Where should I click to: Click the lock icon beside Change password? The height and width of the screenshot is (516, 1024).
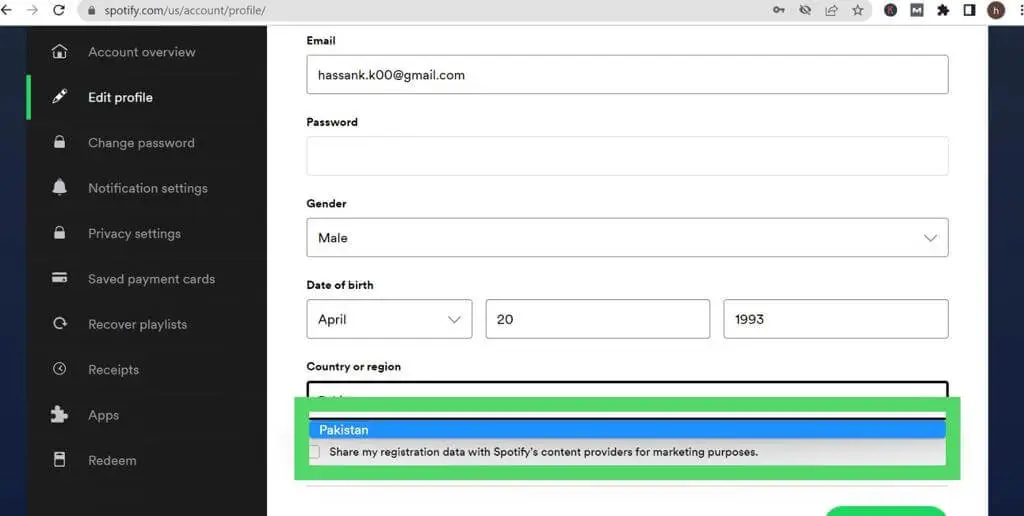coord(59,142)
